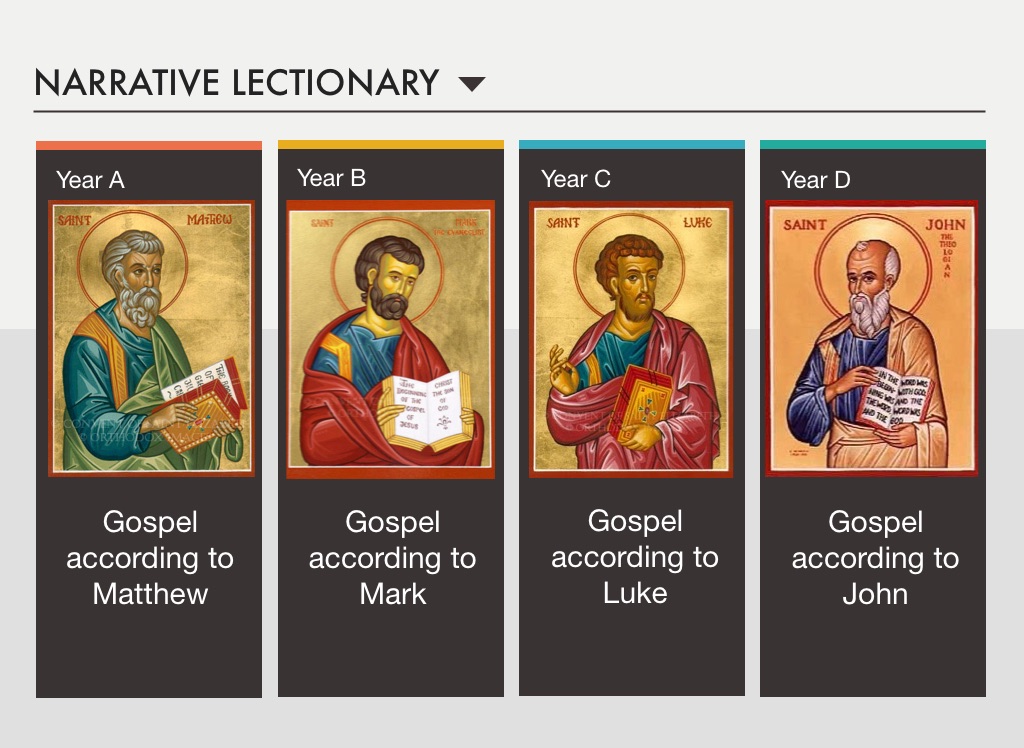Viewport: 1024px width, 748px height.
Task: Select the Year C label
Action: [x=575, y=178]
